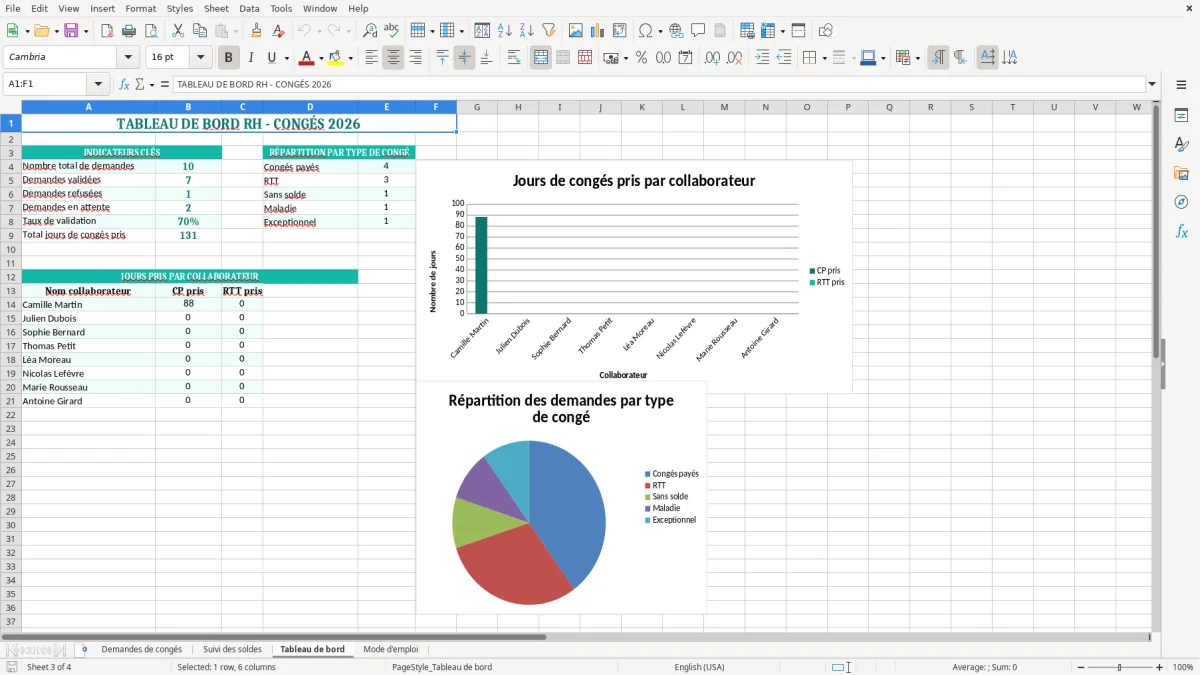Click the Zoom In plus button
The width and height of the screenshot is (1200, 675).
coord(1159,667)
